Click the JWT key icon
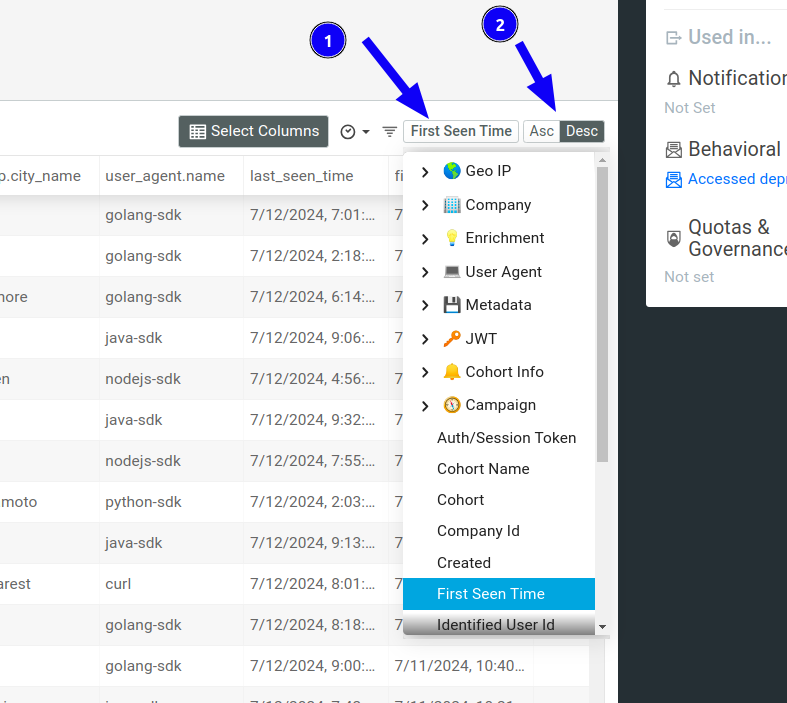 (x=452, y=339)
